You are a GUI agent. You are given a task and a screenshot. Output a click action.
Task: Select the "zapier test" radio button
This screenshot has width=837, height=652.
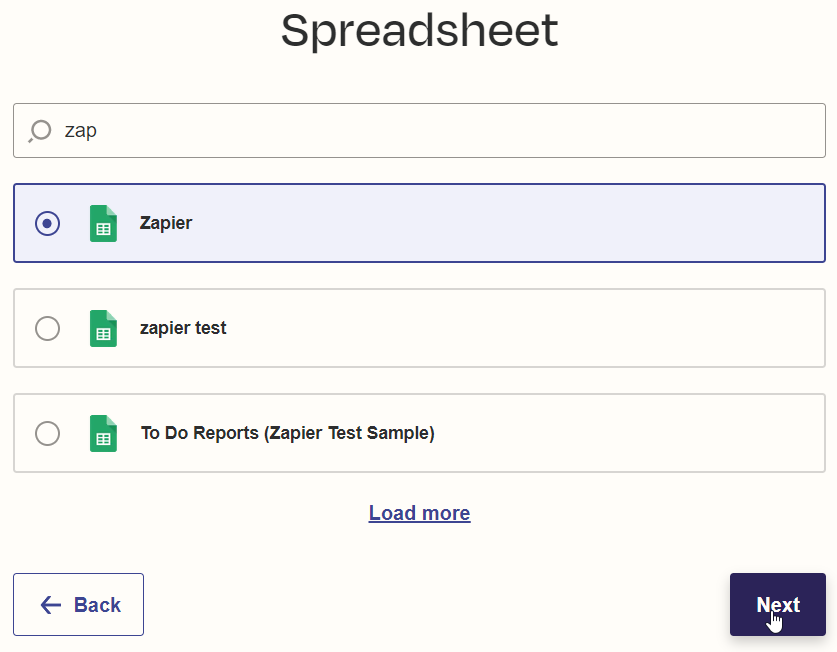48,328
